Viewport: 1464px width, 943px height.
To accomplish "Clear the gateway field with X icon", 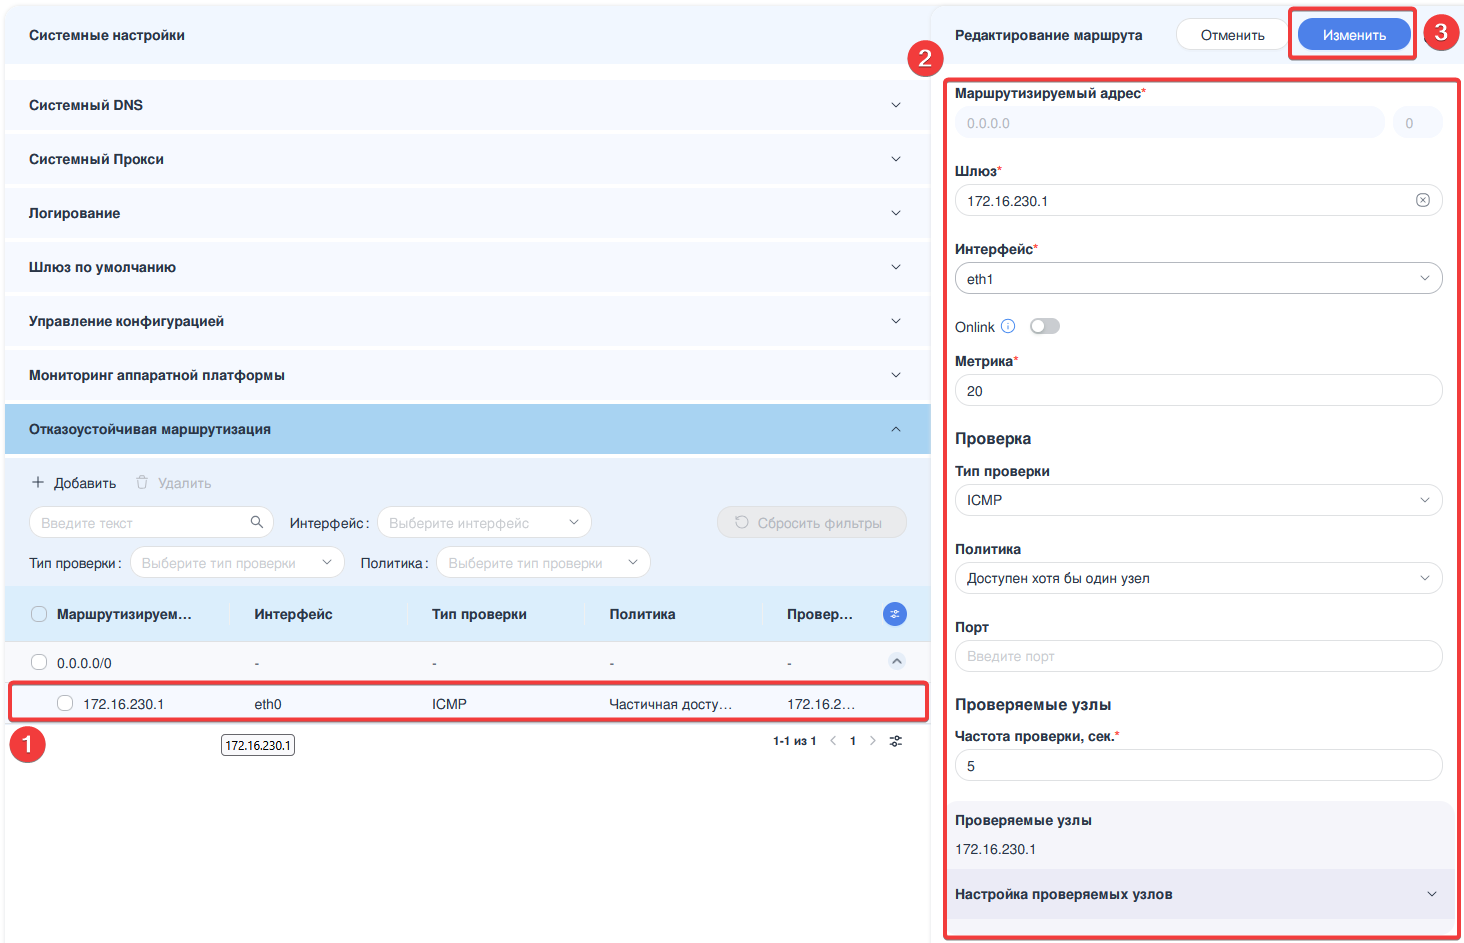I will [x=1422, y=200].
